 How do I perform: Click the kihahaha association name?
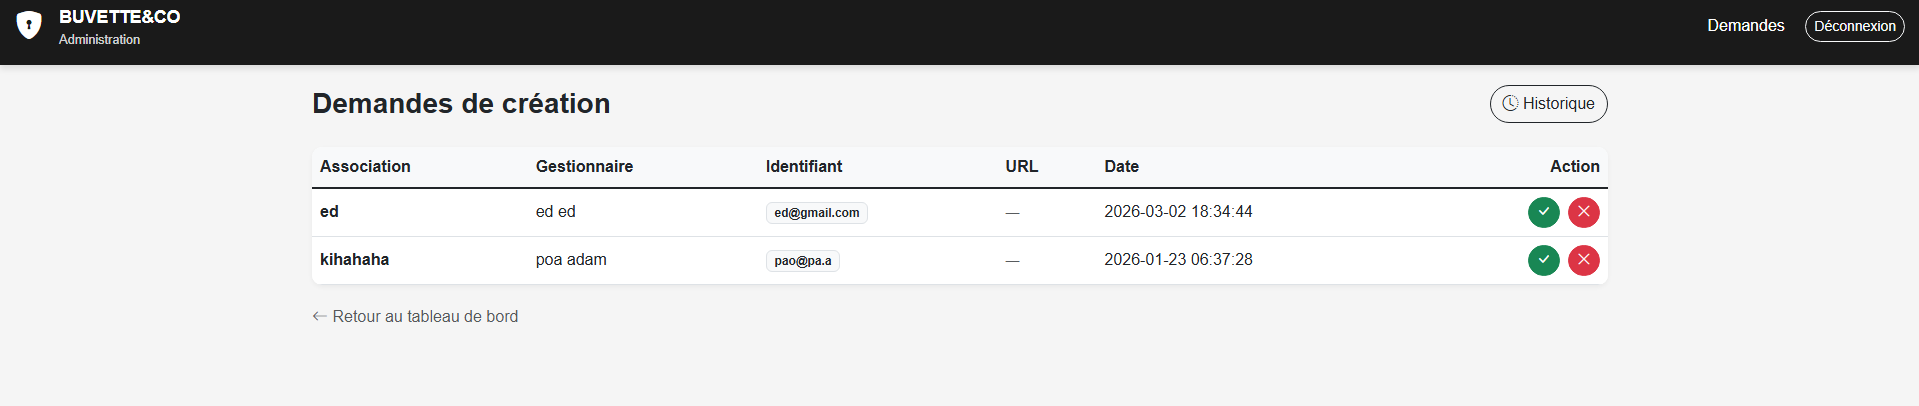[354, 260]
